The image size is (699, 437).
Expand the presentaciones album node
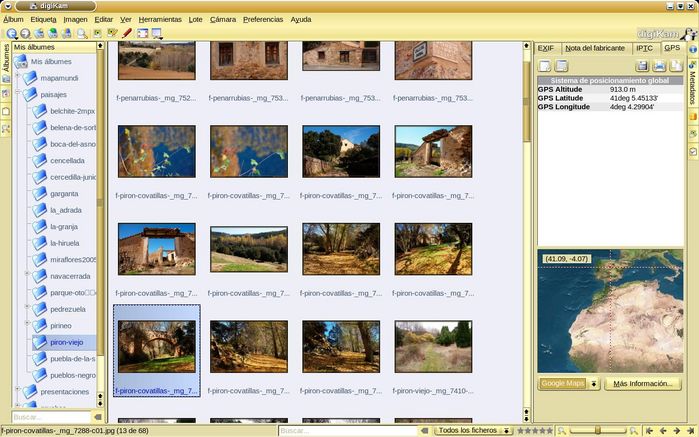point(18,389)
